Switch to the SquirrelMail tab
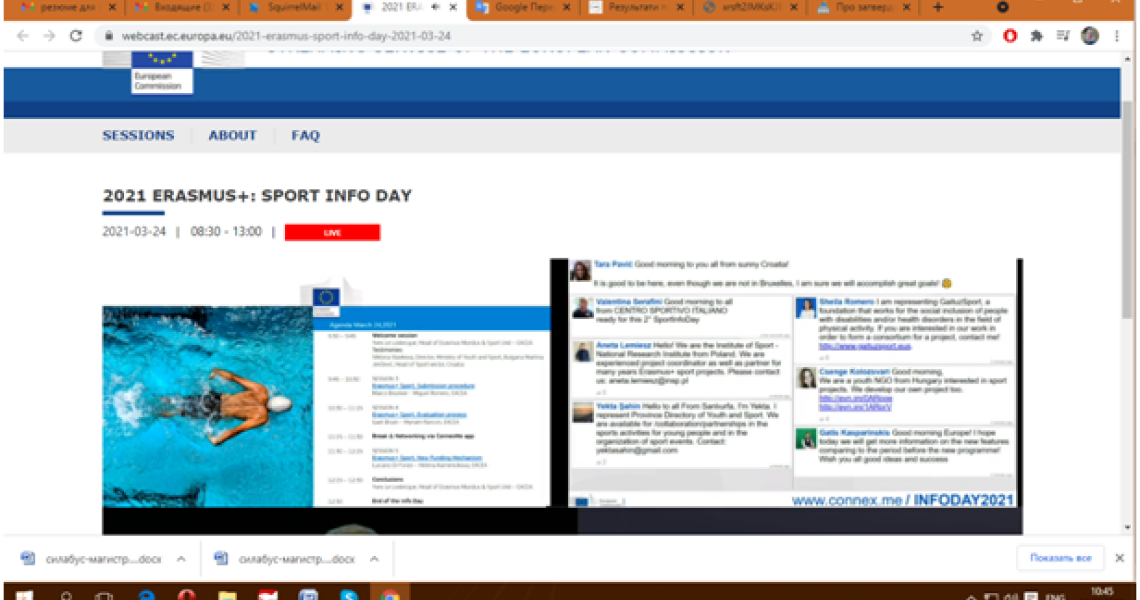The height and width of the screenshot is (600, 1140). pos(295,7)
